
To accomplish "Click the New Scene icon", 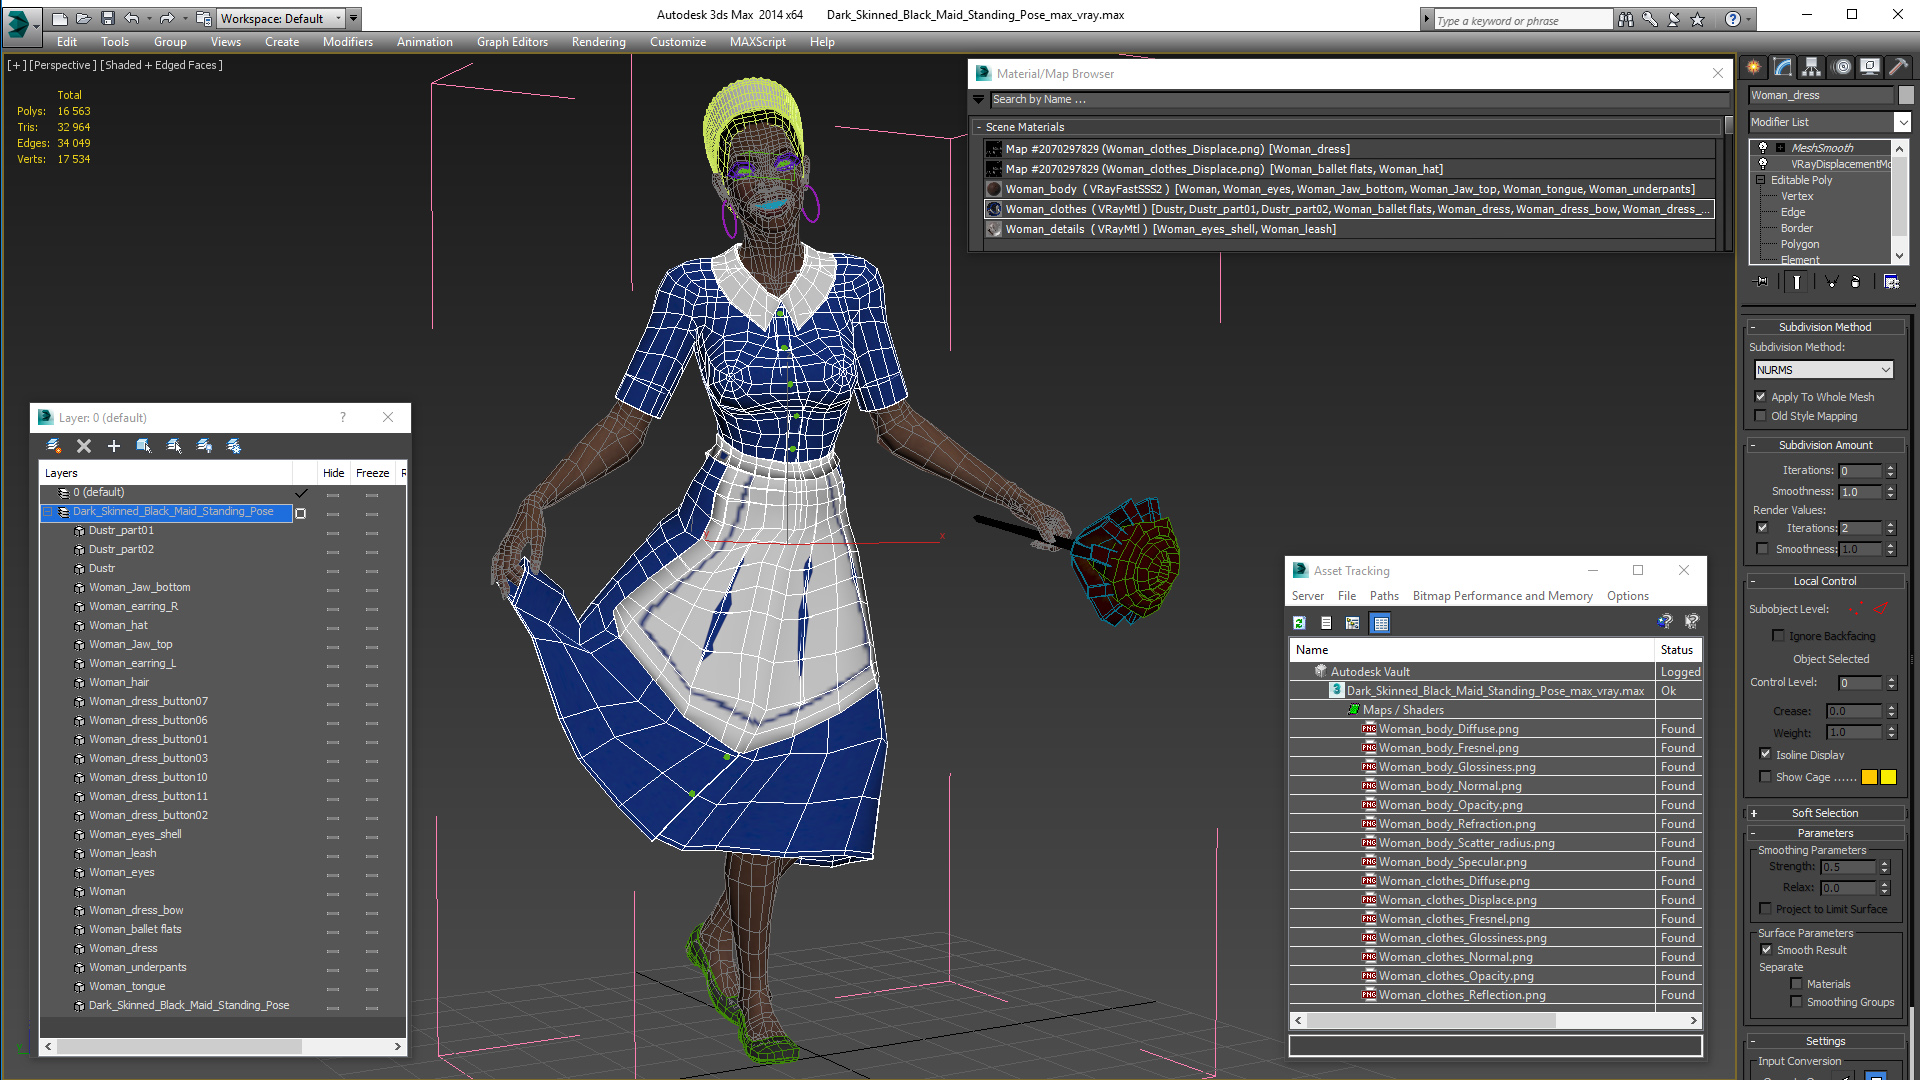I will [x=60, y=18].
